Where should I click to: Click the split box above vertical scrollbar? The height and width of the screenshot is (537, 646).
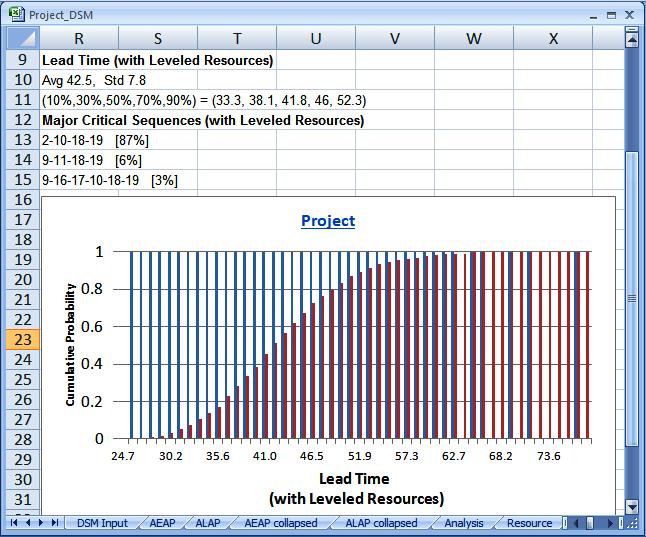632,30
